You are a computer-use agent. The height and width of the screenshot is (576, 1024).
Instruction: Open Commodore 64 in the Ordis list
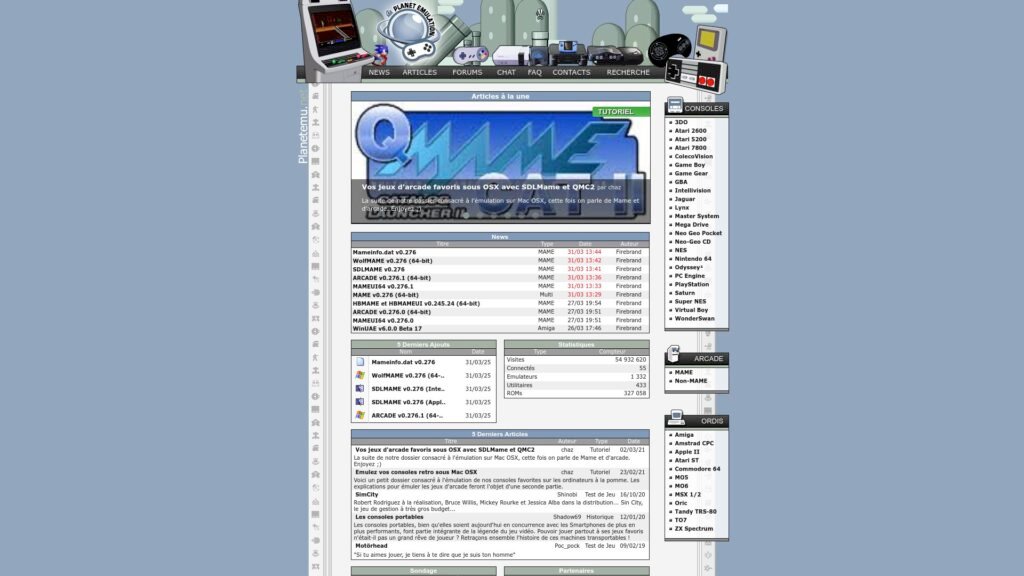pos(697,468)
